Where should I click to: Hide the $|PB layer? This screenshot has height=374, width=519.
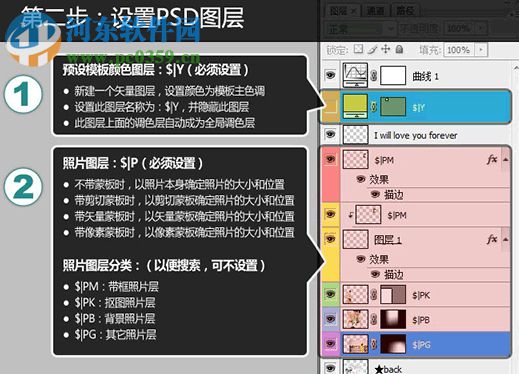click(330, 319)
